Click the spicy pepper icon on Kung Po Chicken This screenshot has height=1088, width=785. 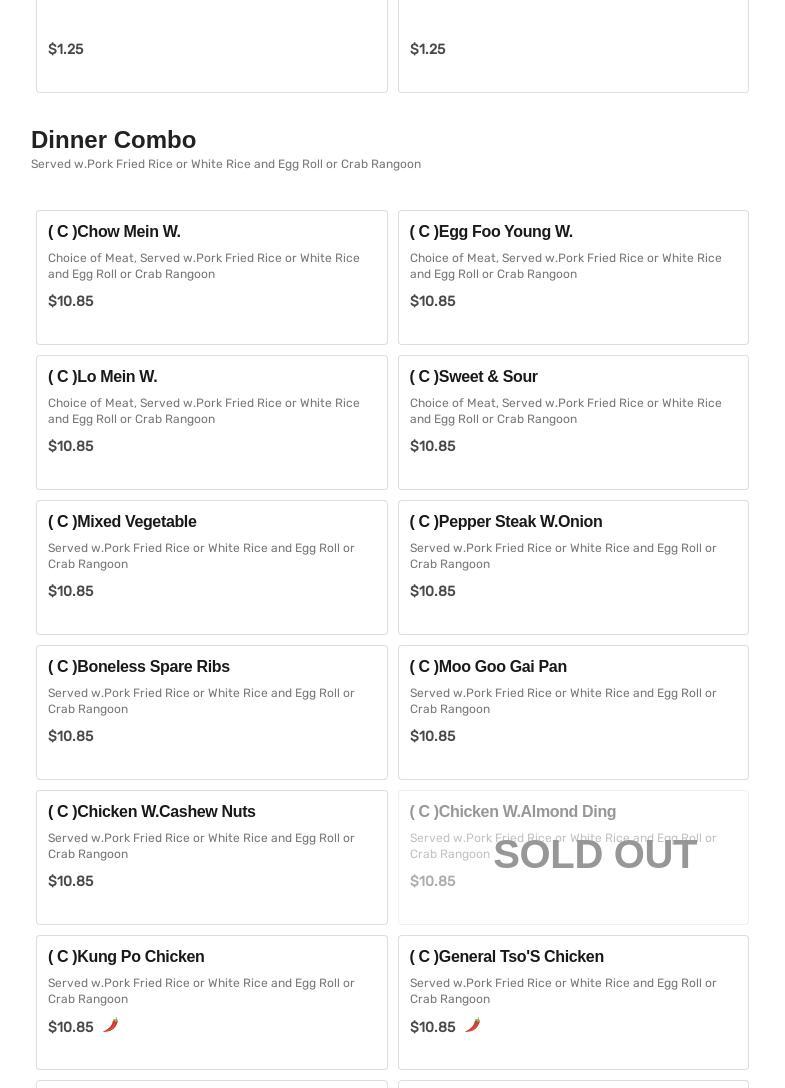(110, 1025)
